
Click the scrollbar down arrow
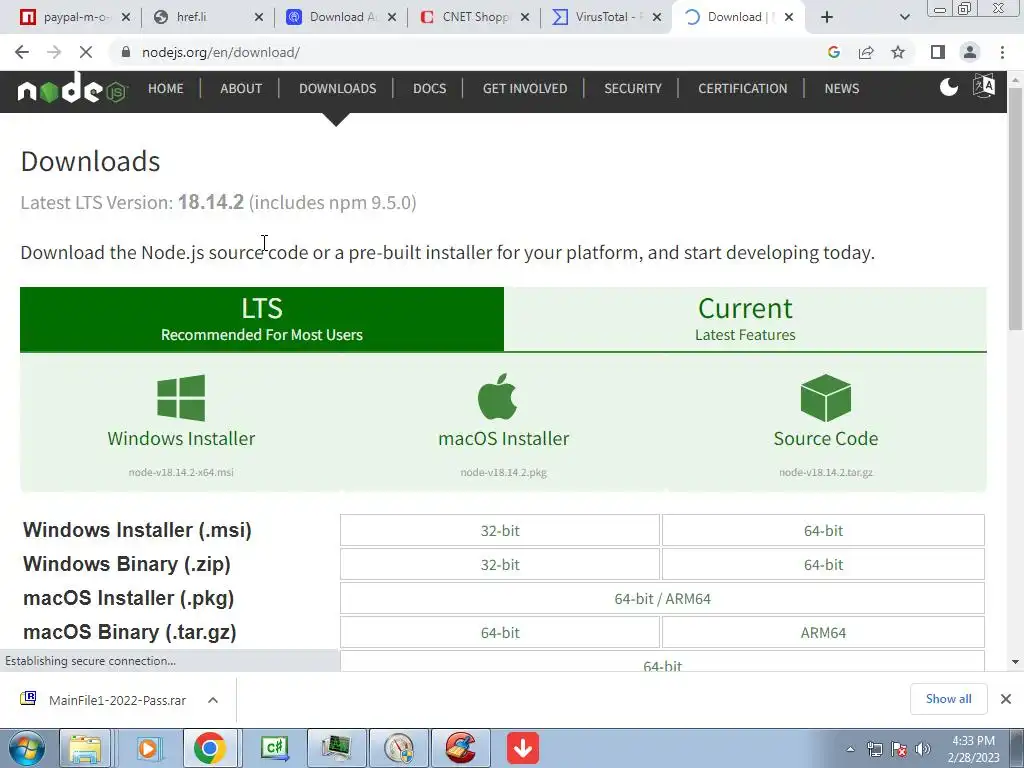1016,662
